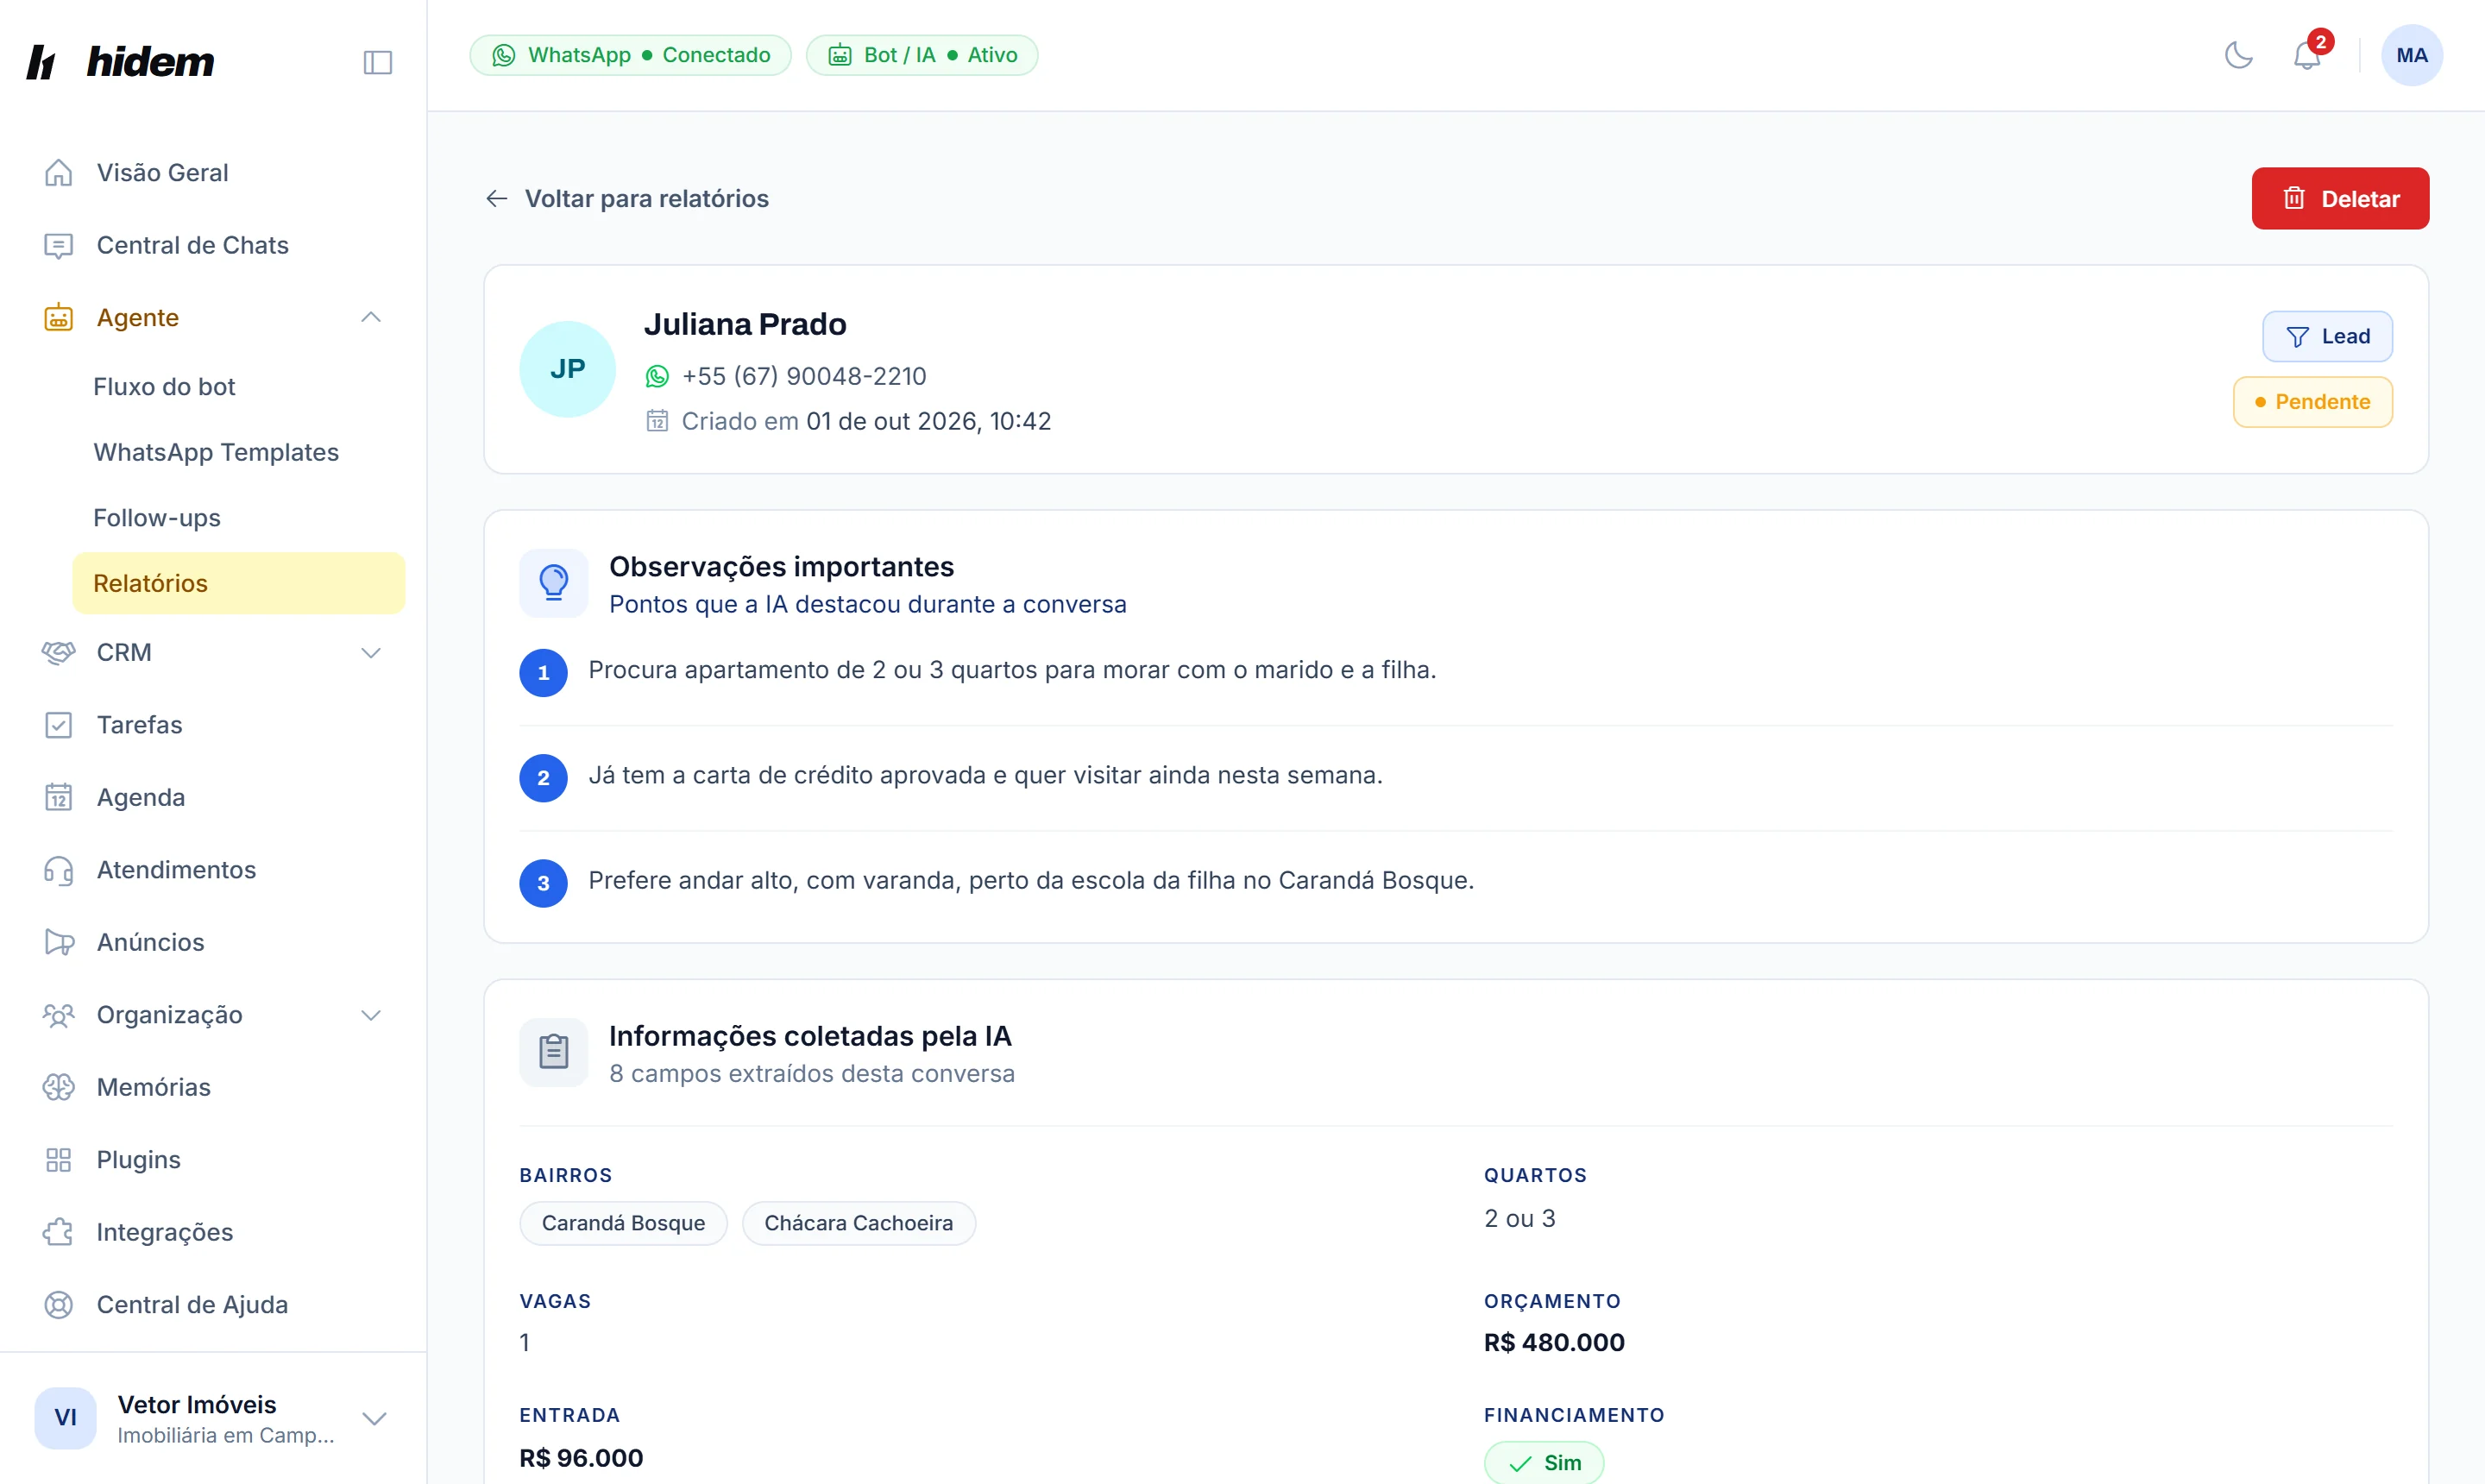
Task: Click the Pendente status badge
Action: click(2312, 402)
